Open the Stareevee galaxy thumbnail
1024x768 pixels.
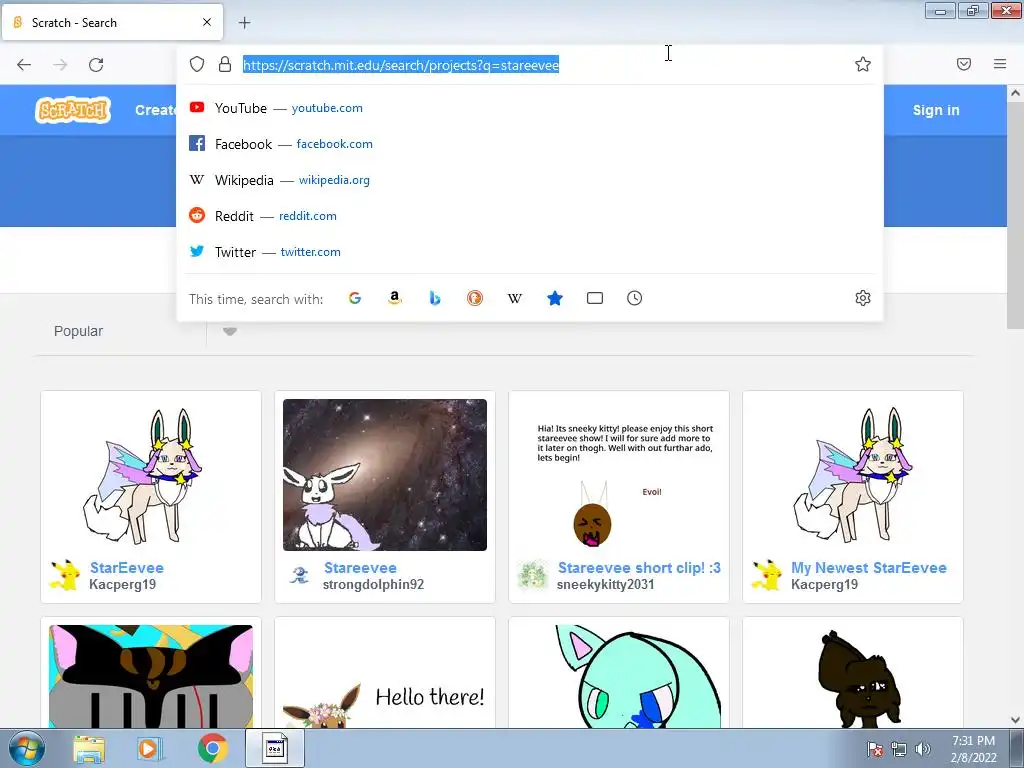coord(385,475)
